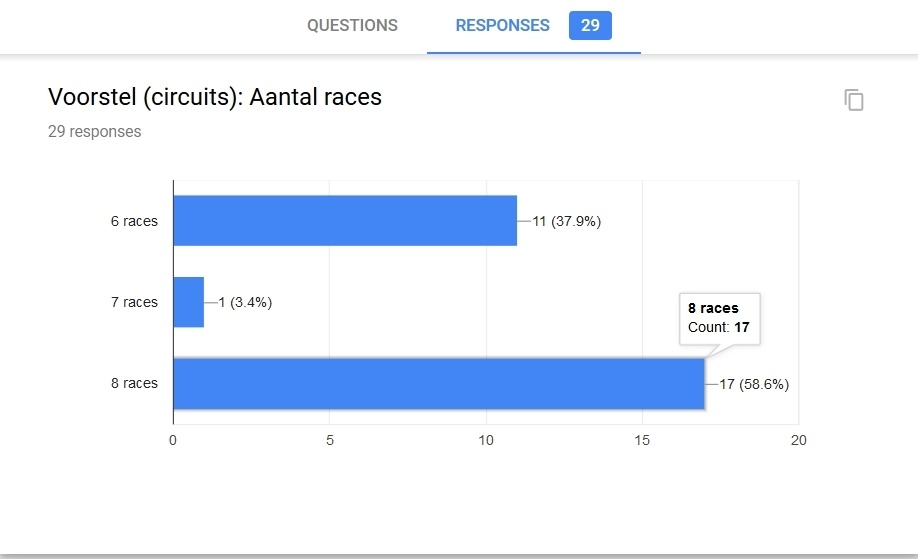Copy the chart with the copy icon
Image resolution: width=918 pixels, height=559 pixels.
pyautogui.click(x=854, y=100)
